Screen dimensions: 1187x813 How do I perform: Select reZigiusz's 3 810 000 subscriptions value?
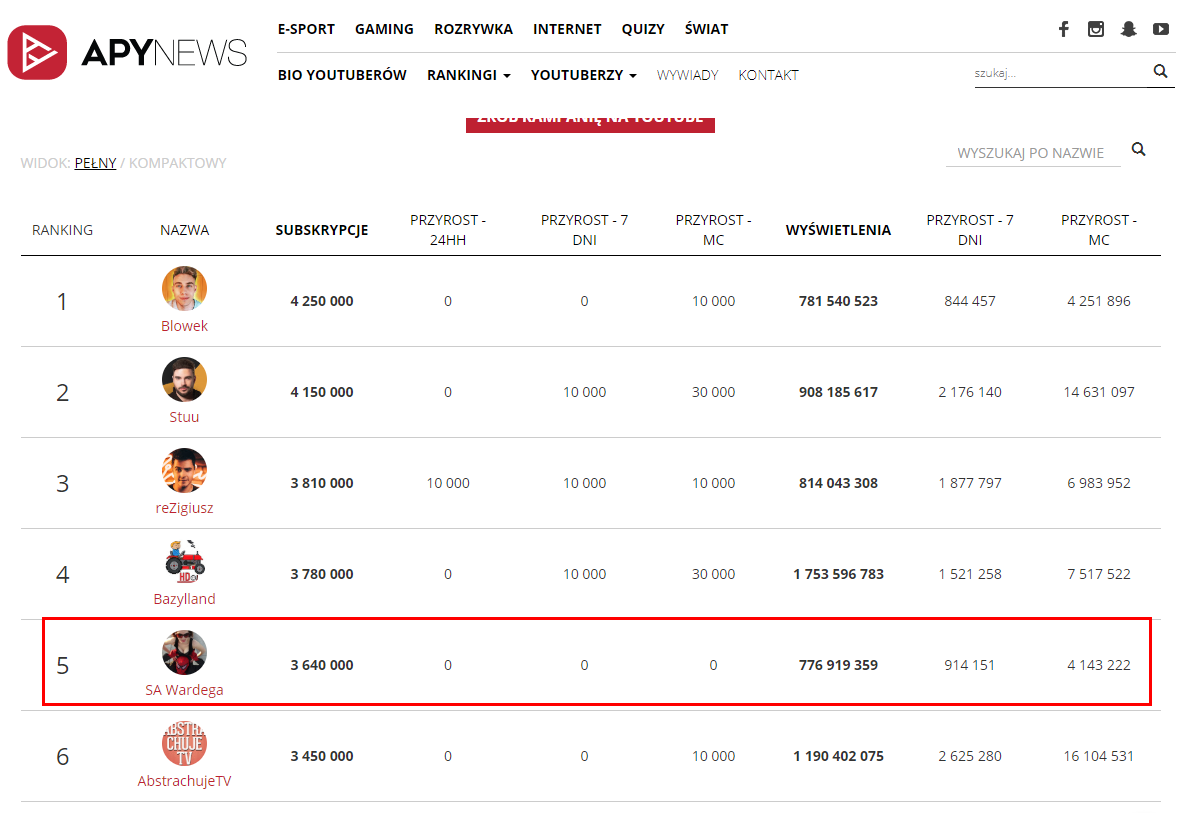322,482
